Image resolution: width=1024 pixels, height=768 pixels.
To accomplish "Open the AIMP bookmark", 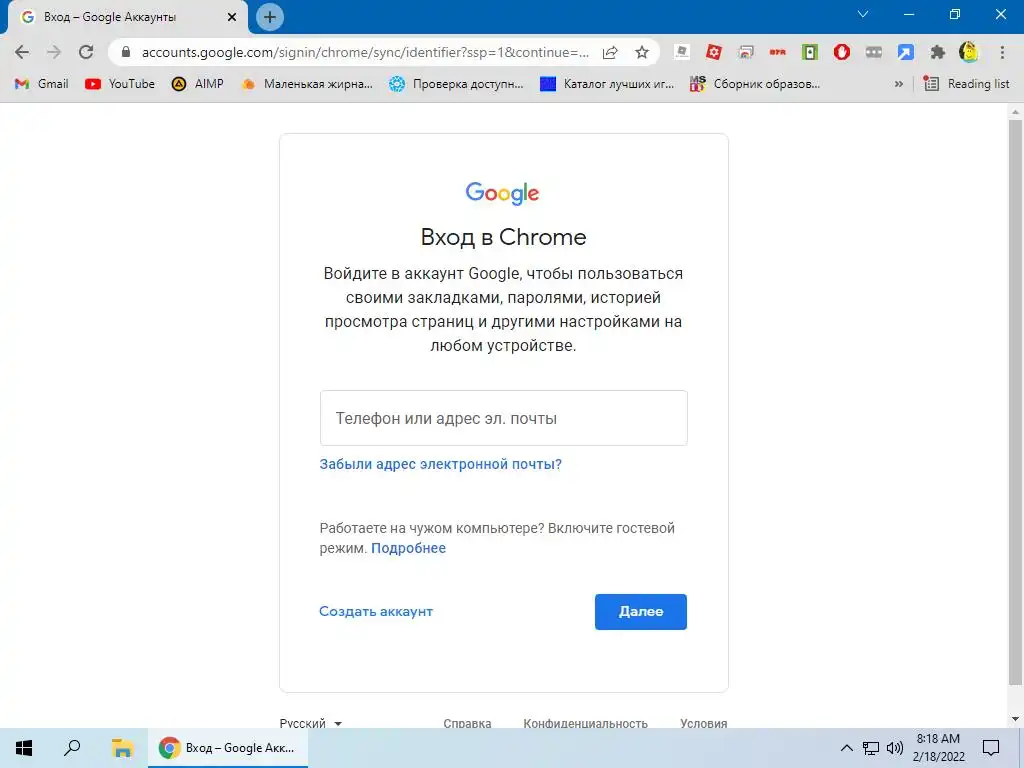I will click(197, 84).
